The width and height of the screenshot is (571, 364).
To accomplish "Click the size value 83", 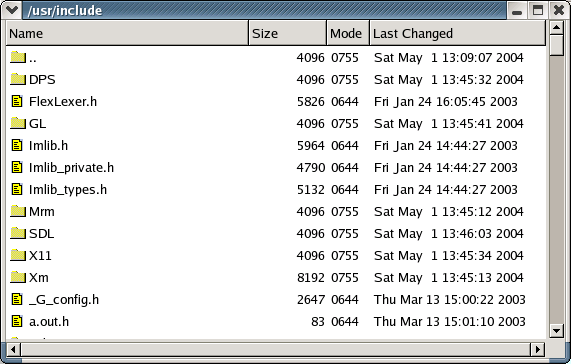I will pos(318,322).
